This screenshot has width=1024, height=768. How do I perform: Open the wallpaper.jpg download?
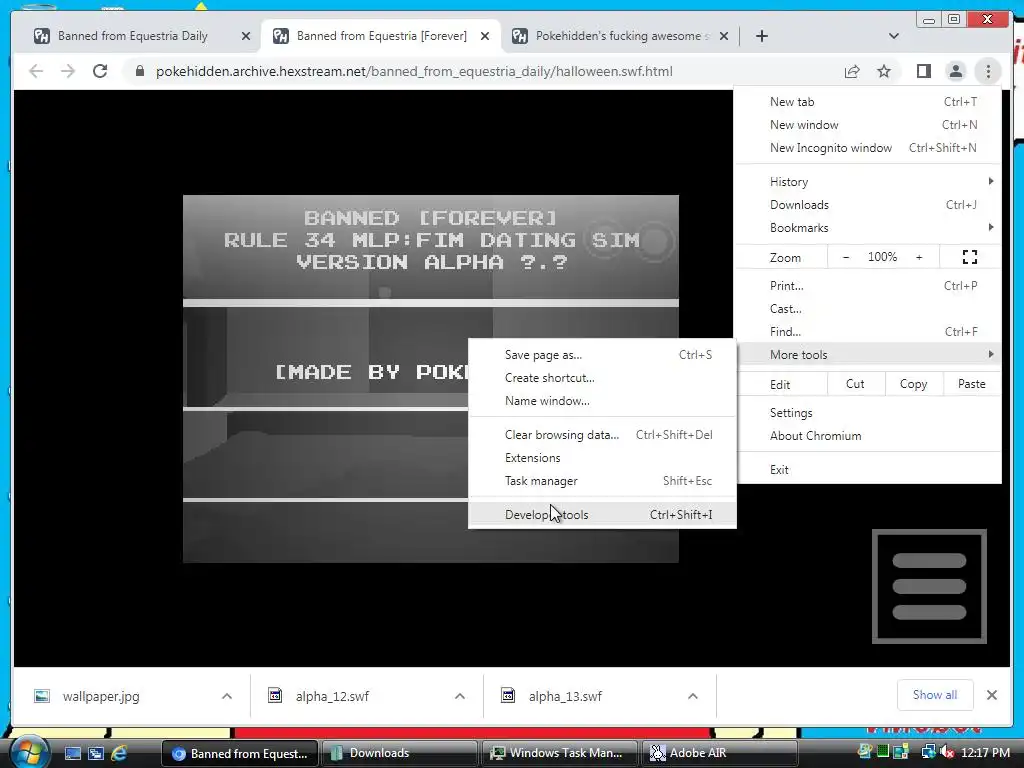tap(101, 696)
